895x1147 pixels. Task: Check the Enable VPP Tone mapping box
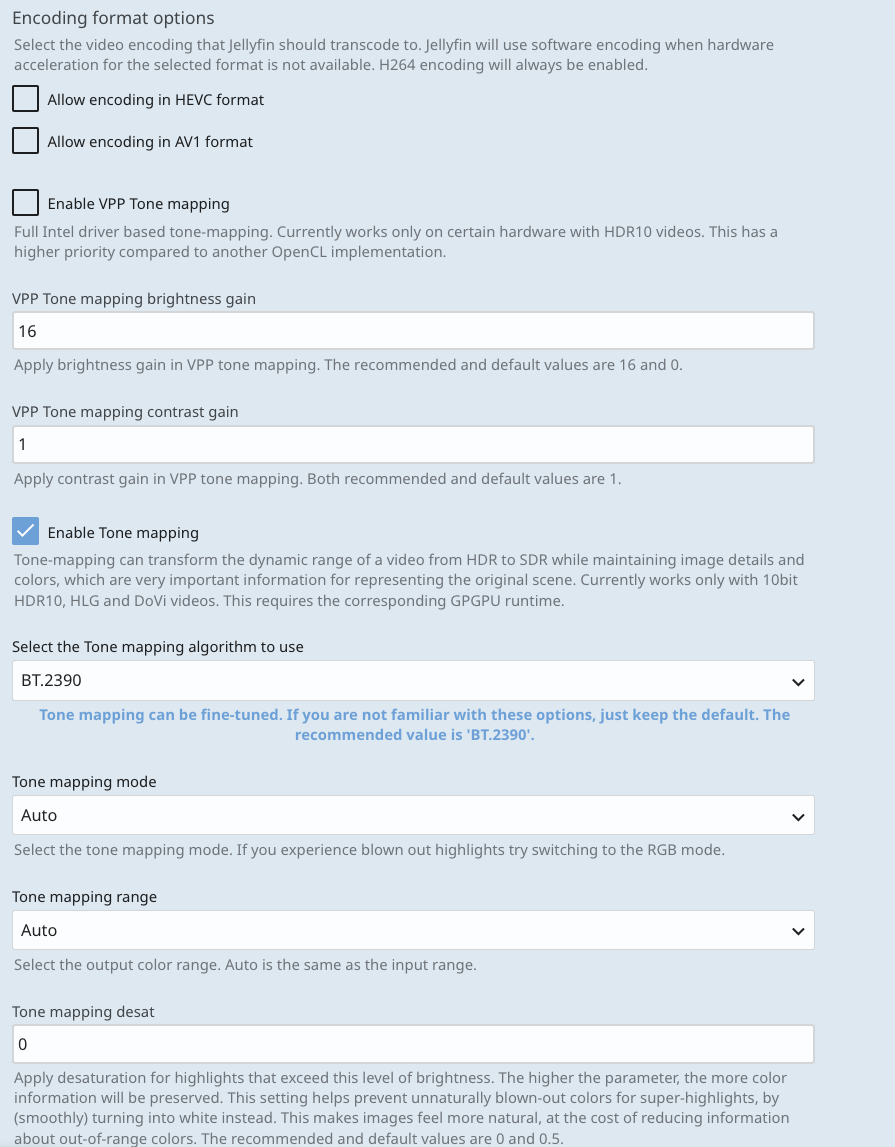pyautogui.click(x=25, y=203)
